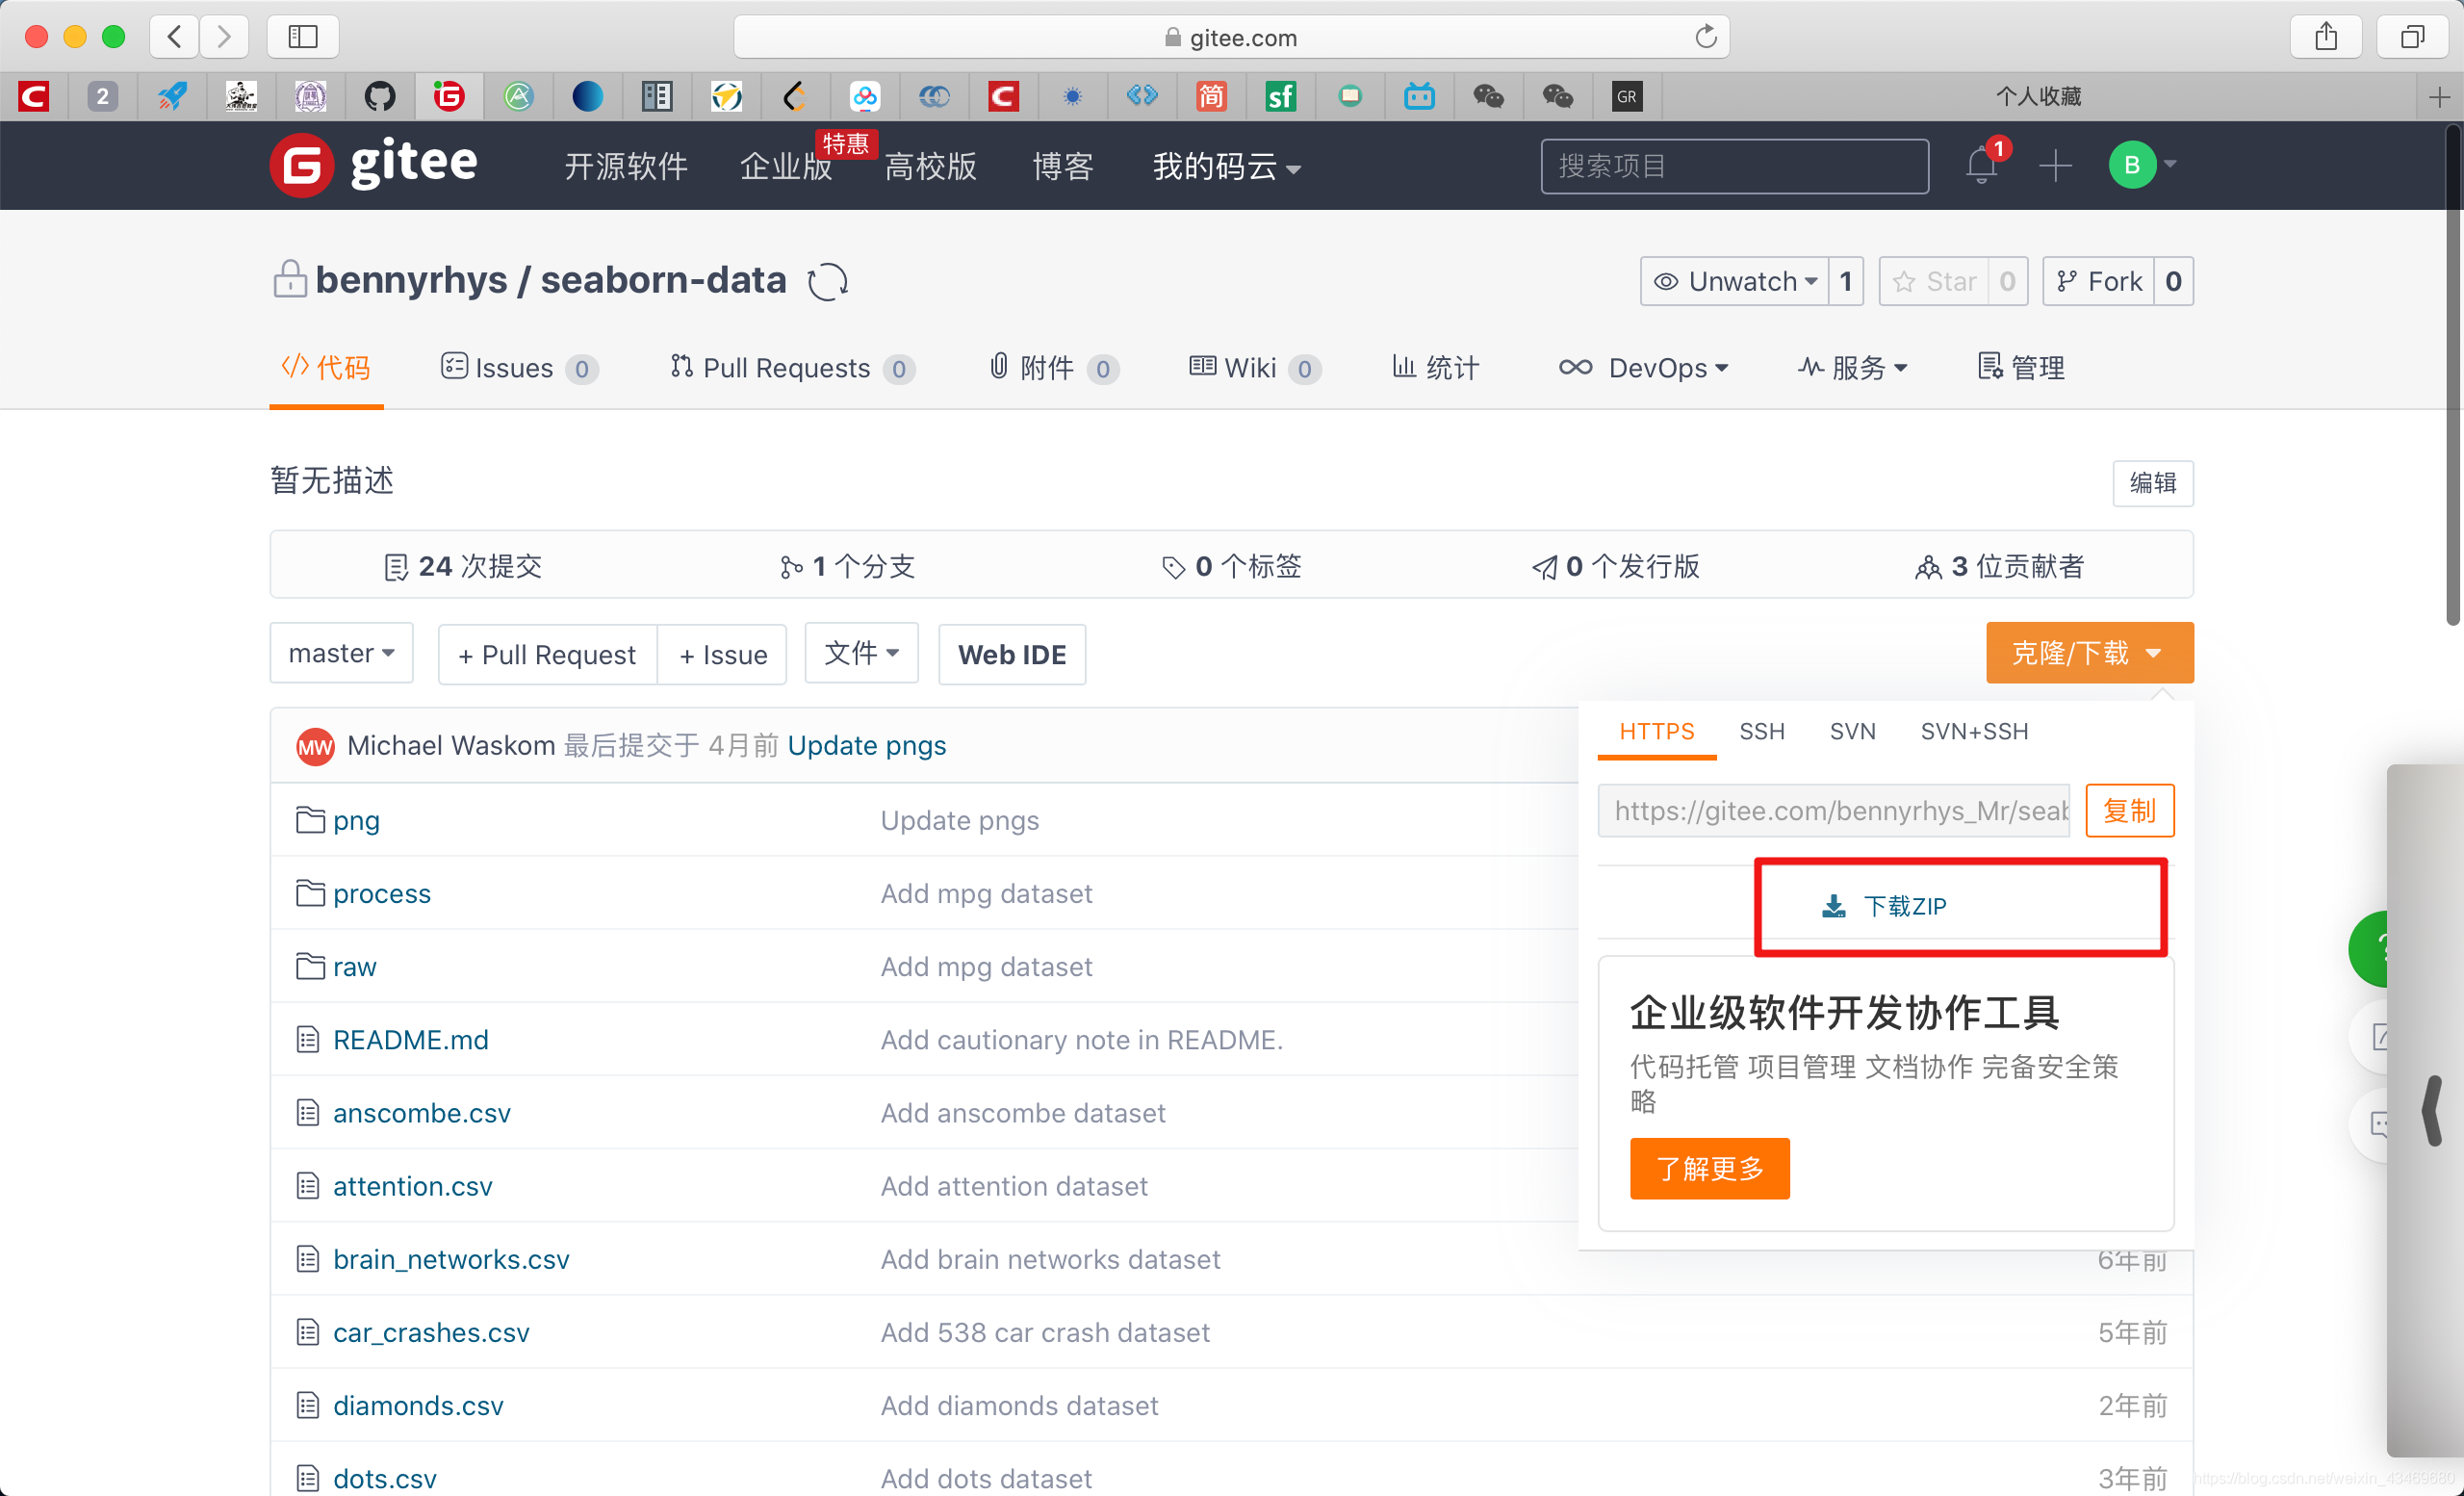2464x1496 pixels.
Task: Expand the DevOps dropdown tab
Action: [x=1643, y=368]
